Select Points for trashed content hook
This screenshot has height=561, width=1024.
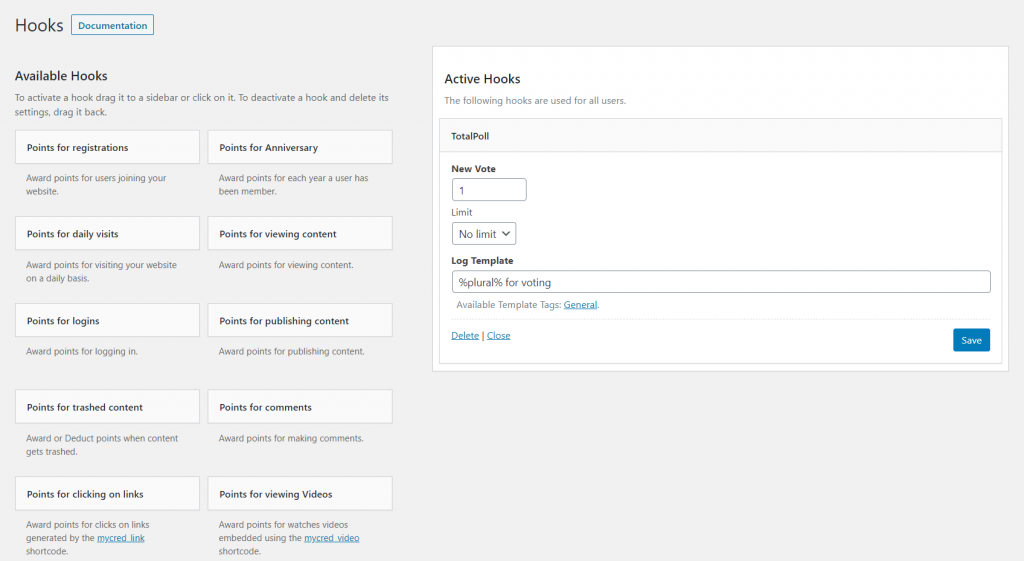point(107,406)
